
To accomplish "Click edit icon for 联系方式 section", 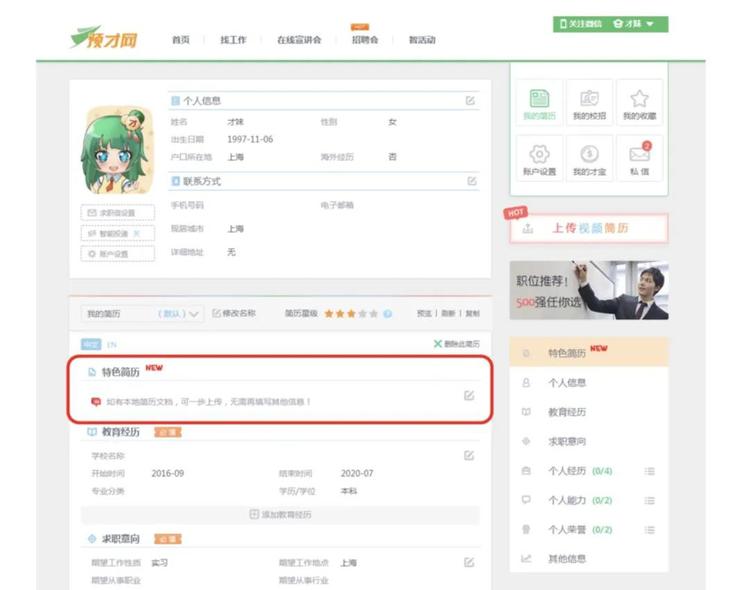I will tap(472, 181).
